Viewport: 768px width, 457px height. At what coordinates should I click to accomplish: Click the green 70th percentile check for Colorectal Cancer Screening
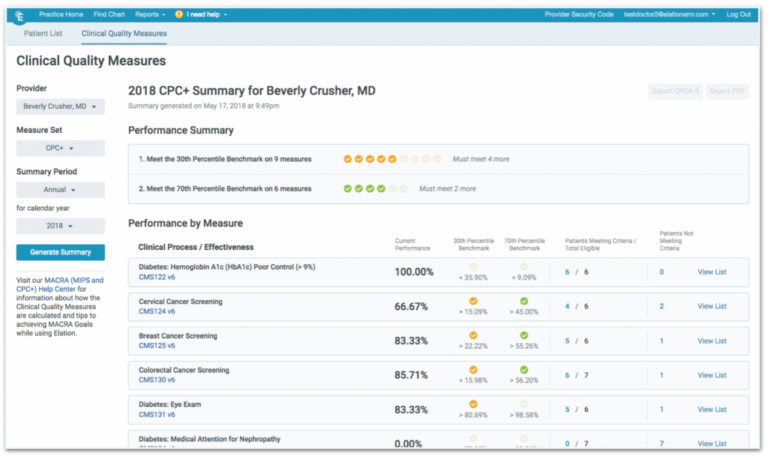point(524,370)
